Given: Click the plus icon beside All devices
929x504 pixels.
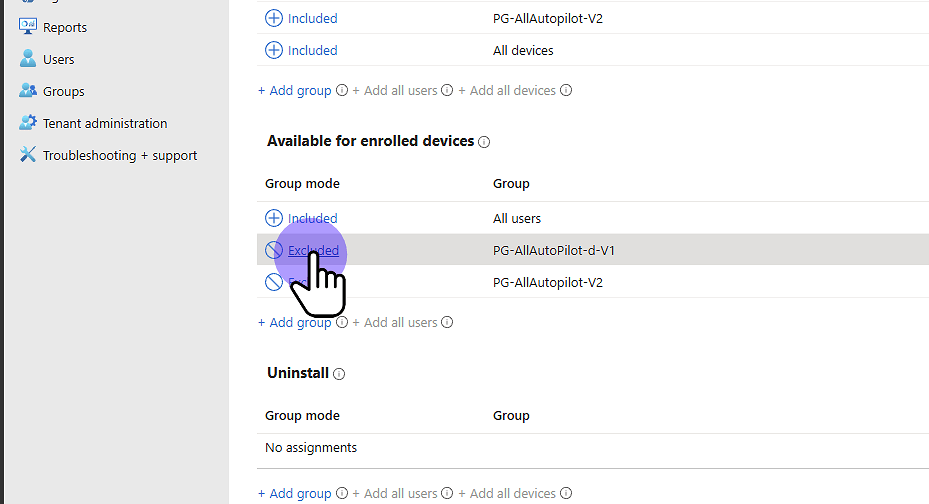Looking at the screenshot, I should click(x=274, y=50).
